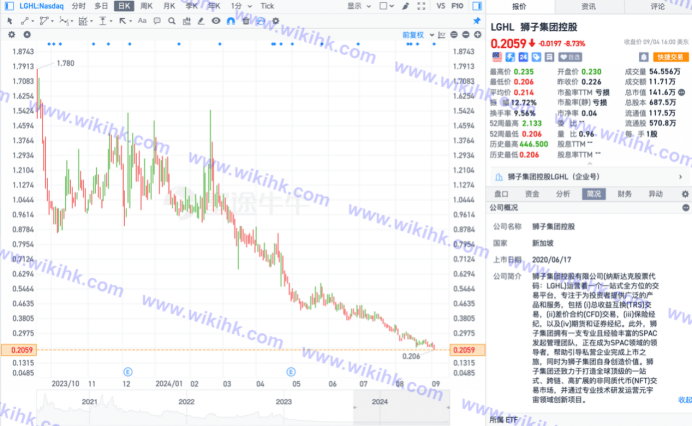Select the wave pattern drawing tool
Screen dimensions: 692x426
pos(64,21)
